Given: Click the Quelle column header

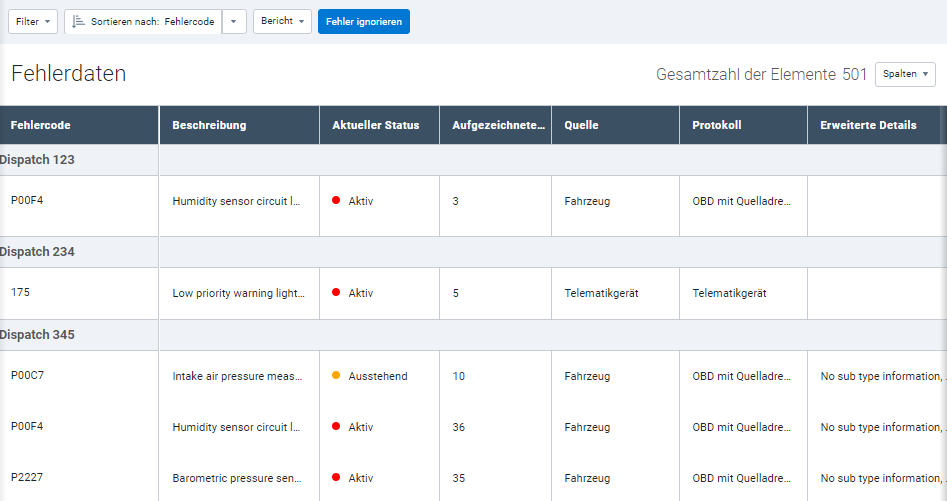Looking at the screenshot, I should click(581, 125).
